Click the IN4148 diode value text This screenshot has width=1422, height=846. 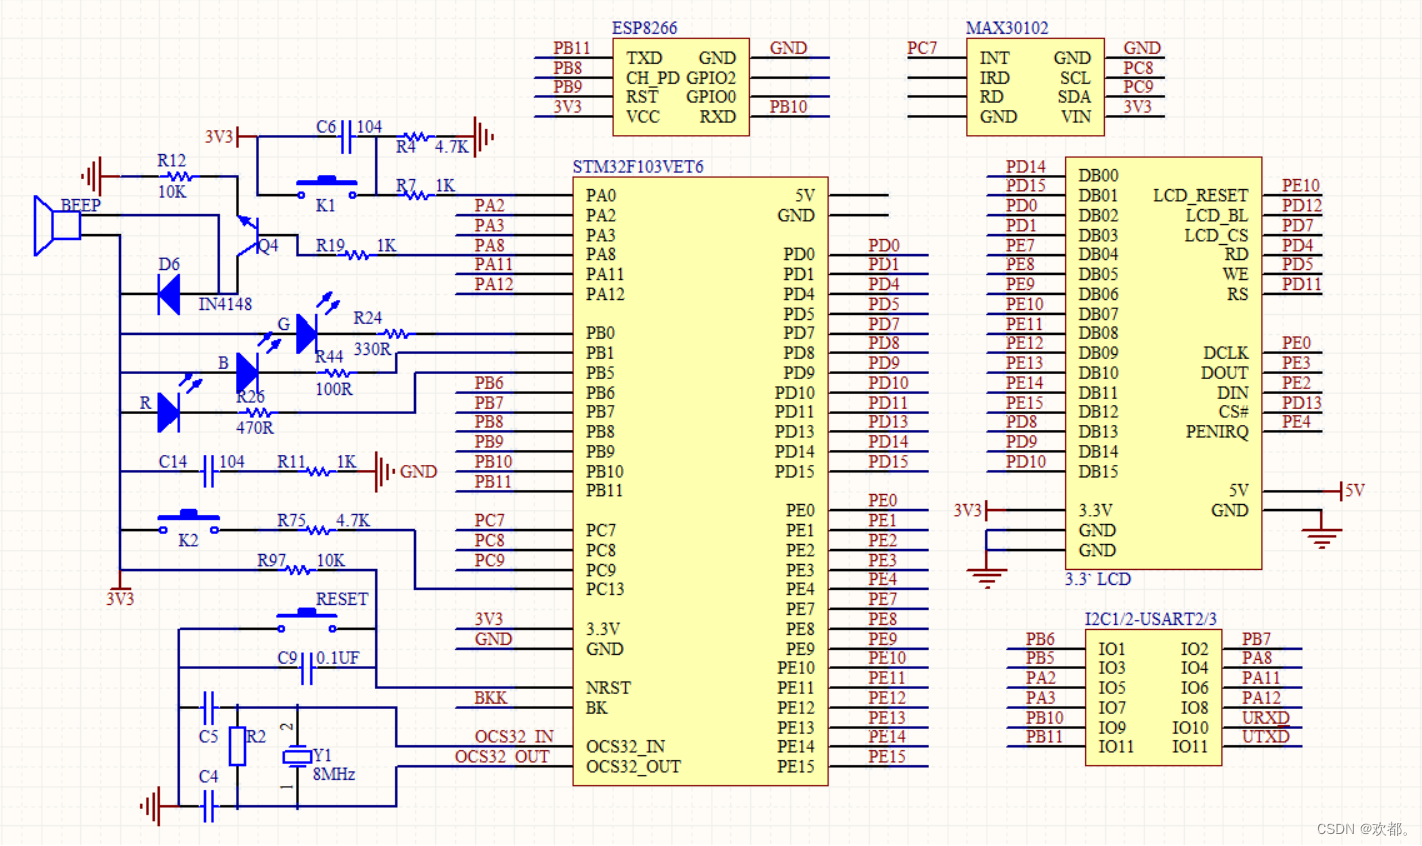[225, 304]
